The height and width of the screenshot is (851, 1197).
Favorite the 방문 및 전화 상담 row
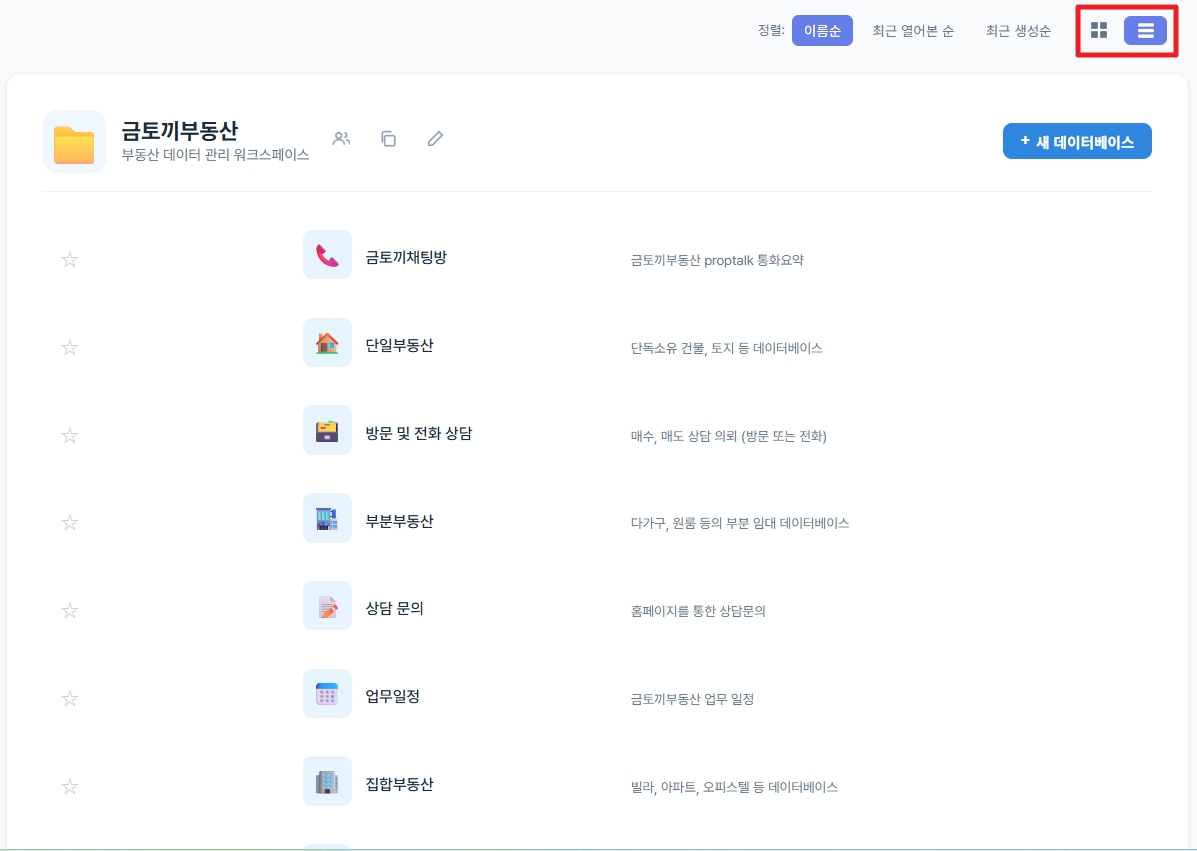(x=69, y=435)
